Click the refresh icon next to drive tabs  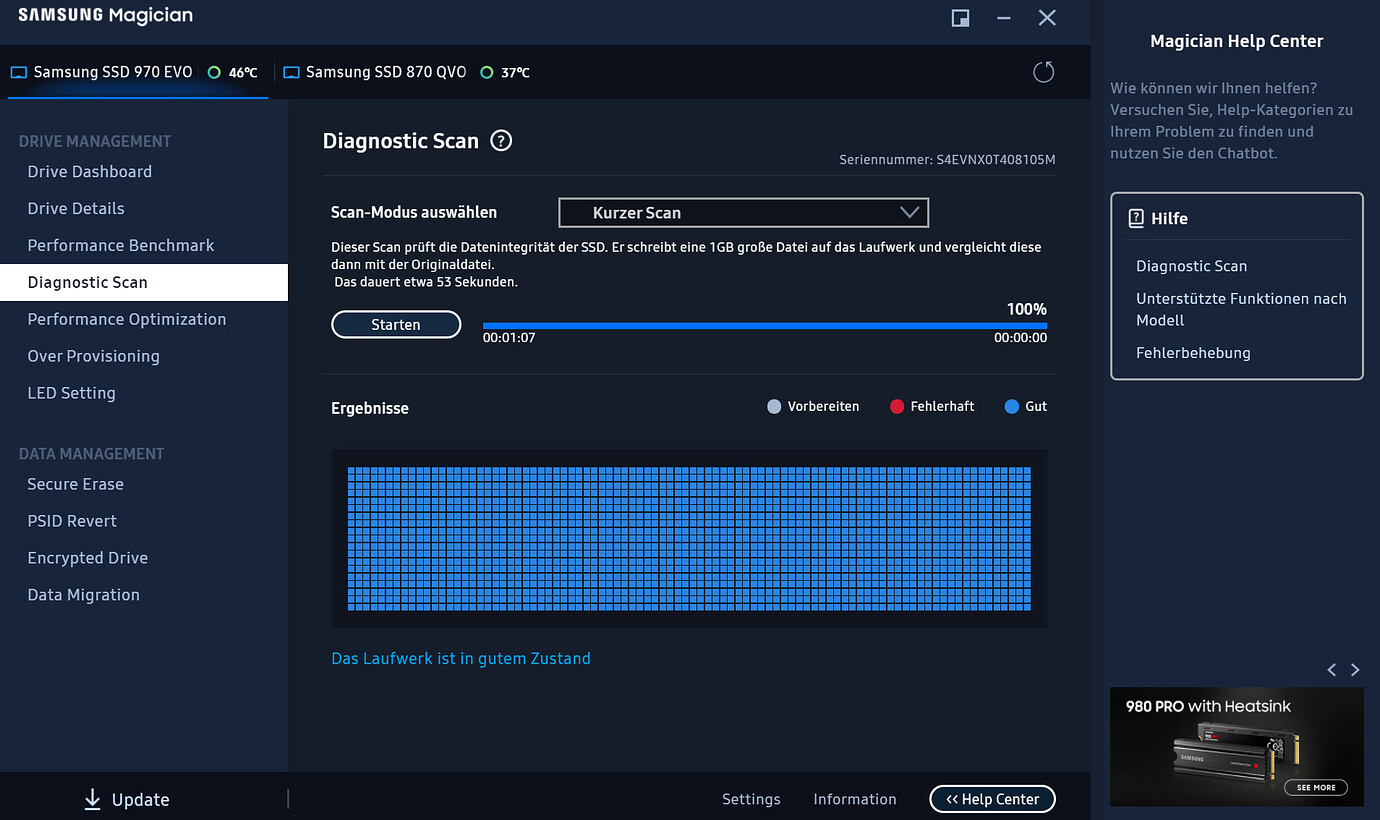[x=1043, y=72]
